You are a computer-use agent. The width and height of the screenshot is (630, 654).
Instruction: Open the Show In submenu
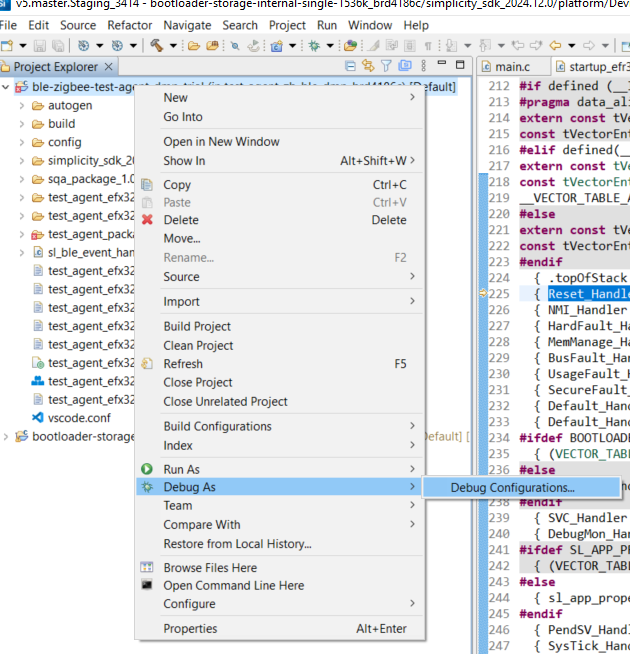pos(280,161)
